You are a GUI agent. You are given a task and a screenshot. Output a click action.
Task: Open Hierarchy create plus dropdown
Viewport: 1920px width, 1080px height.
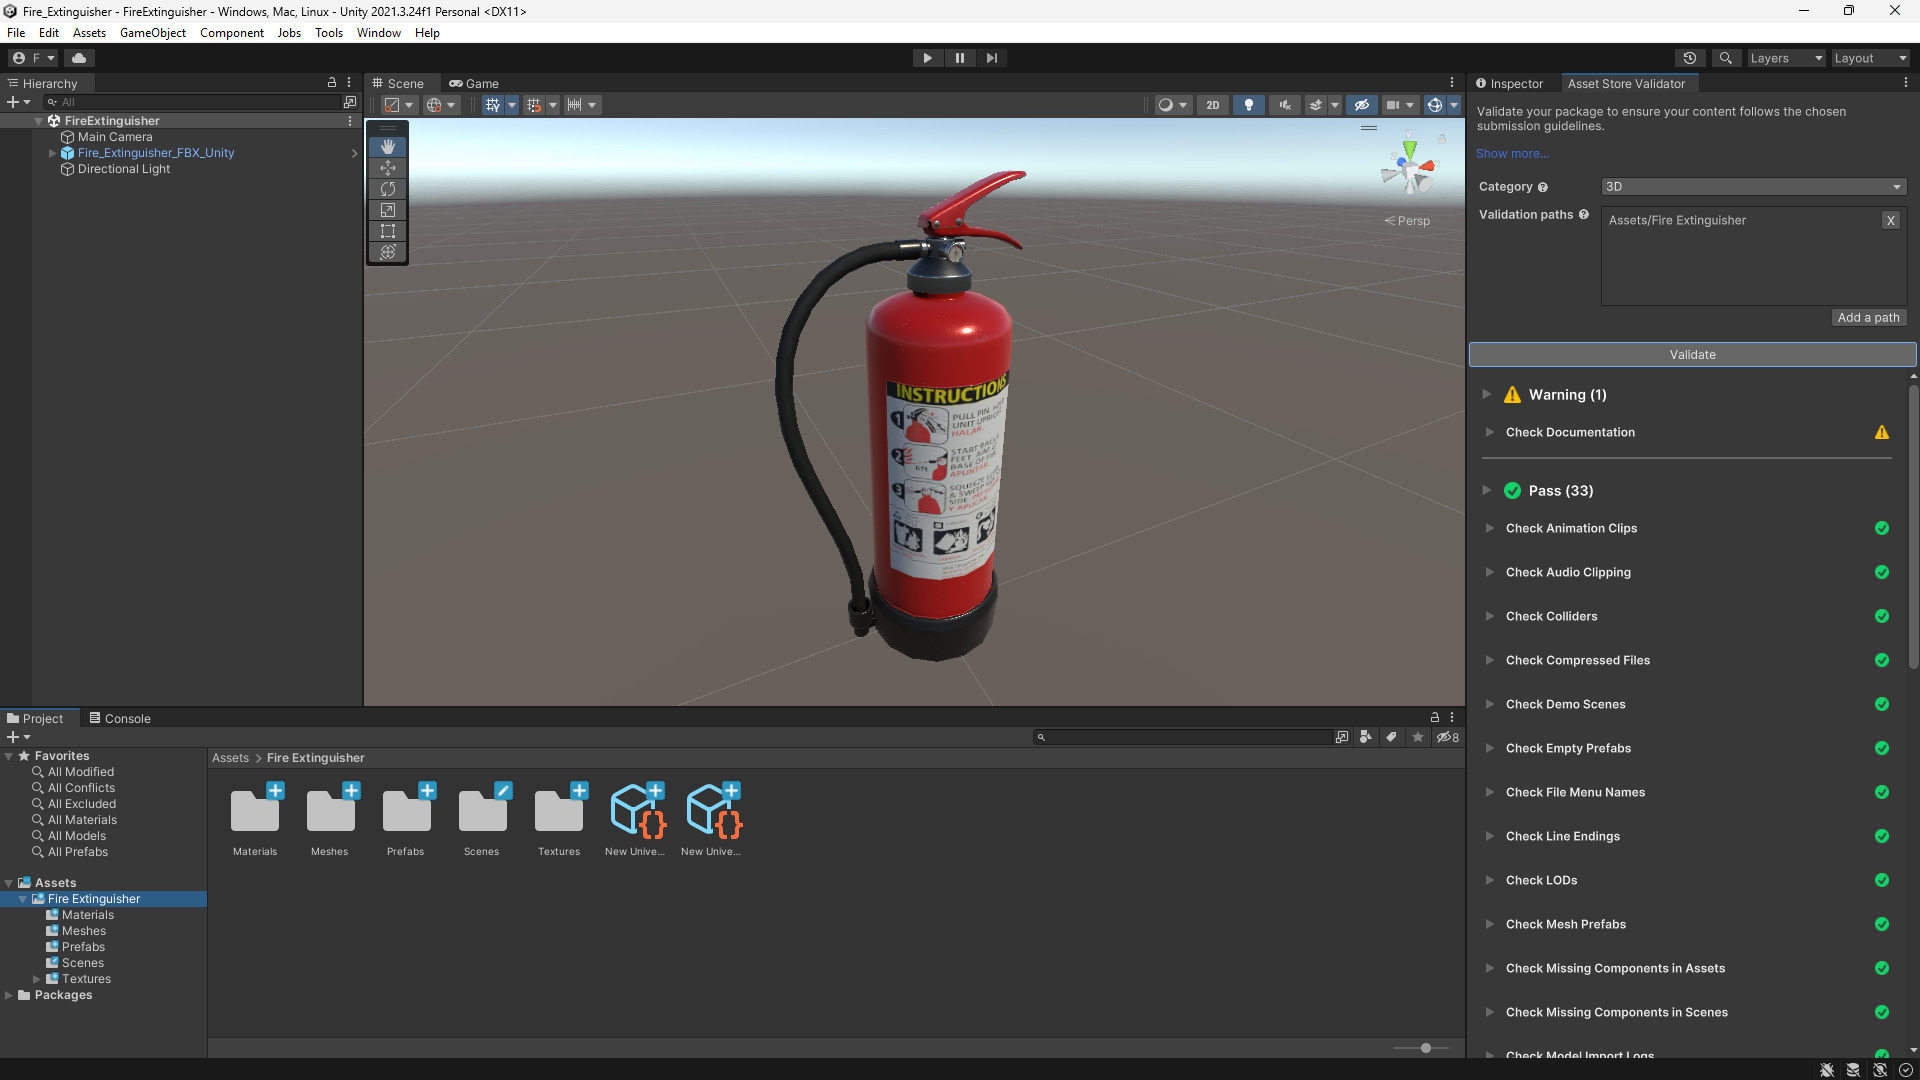(x=18, y=102)
